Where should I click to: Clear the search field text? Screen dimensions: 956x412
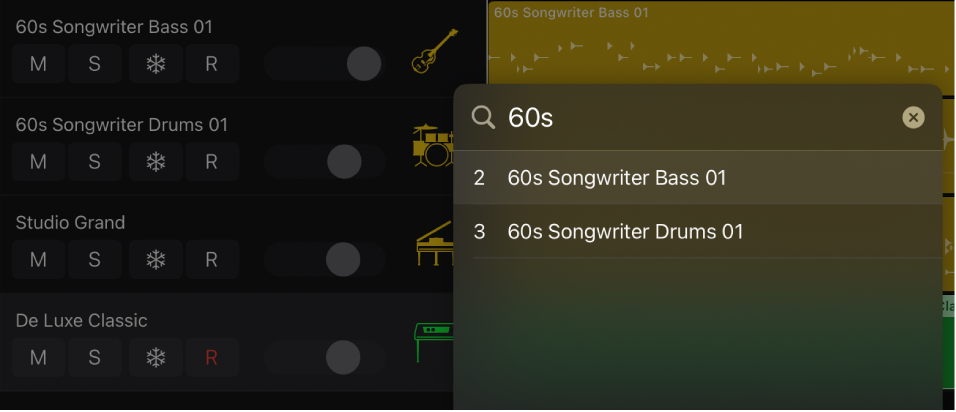913,118
